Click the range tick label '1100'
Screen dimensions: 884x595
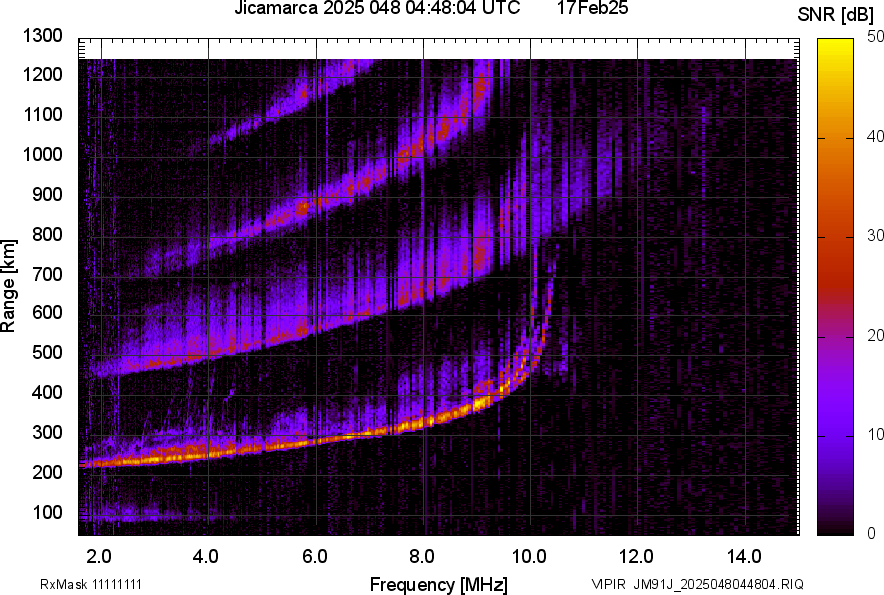click(42, 114)
